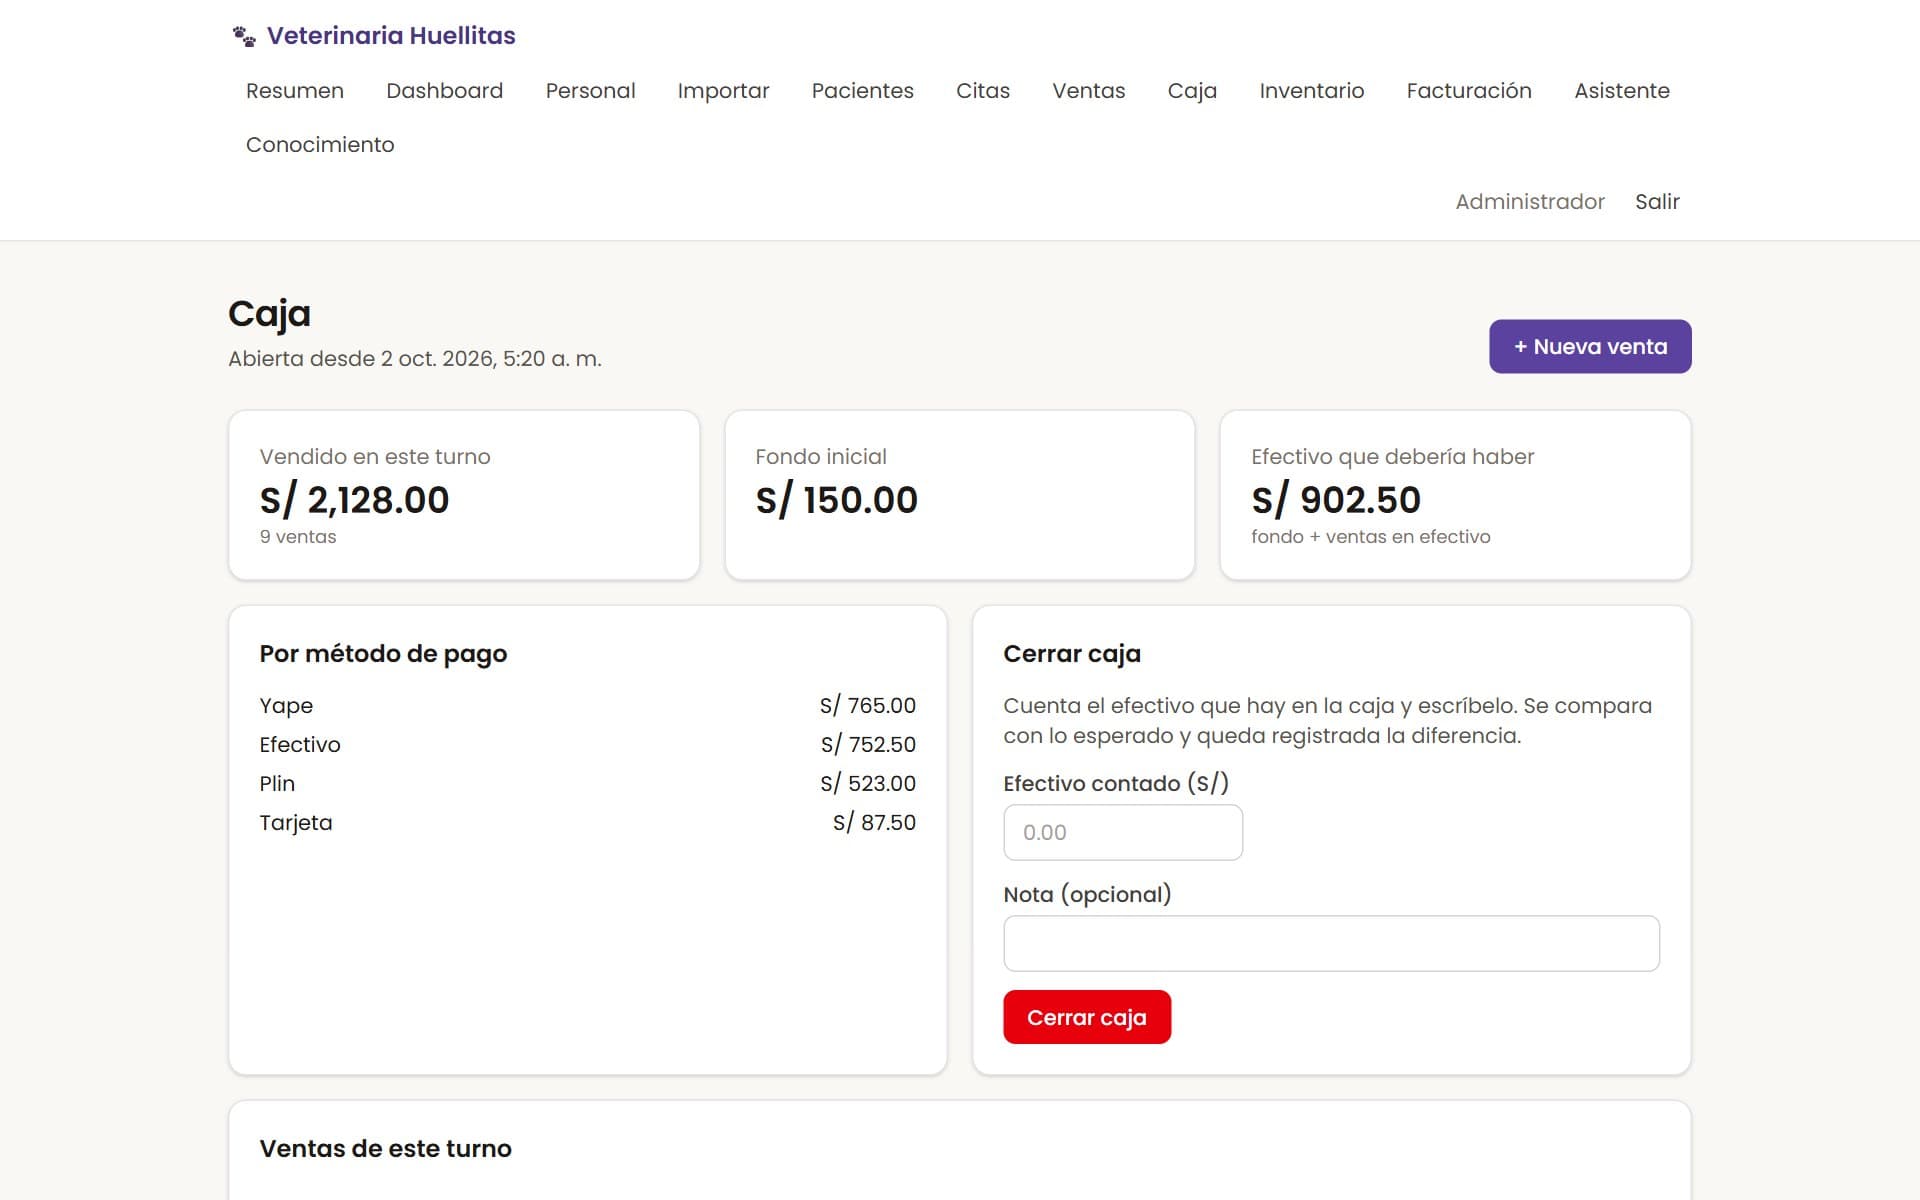Open the Dashboard page
1920x1200 pixels.
click(444, 91)
